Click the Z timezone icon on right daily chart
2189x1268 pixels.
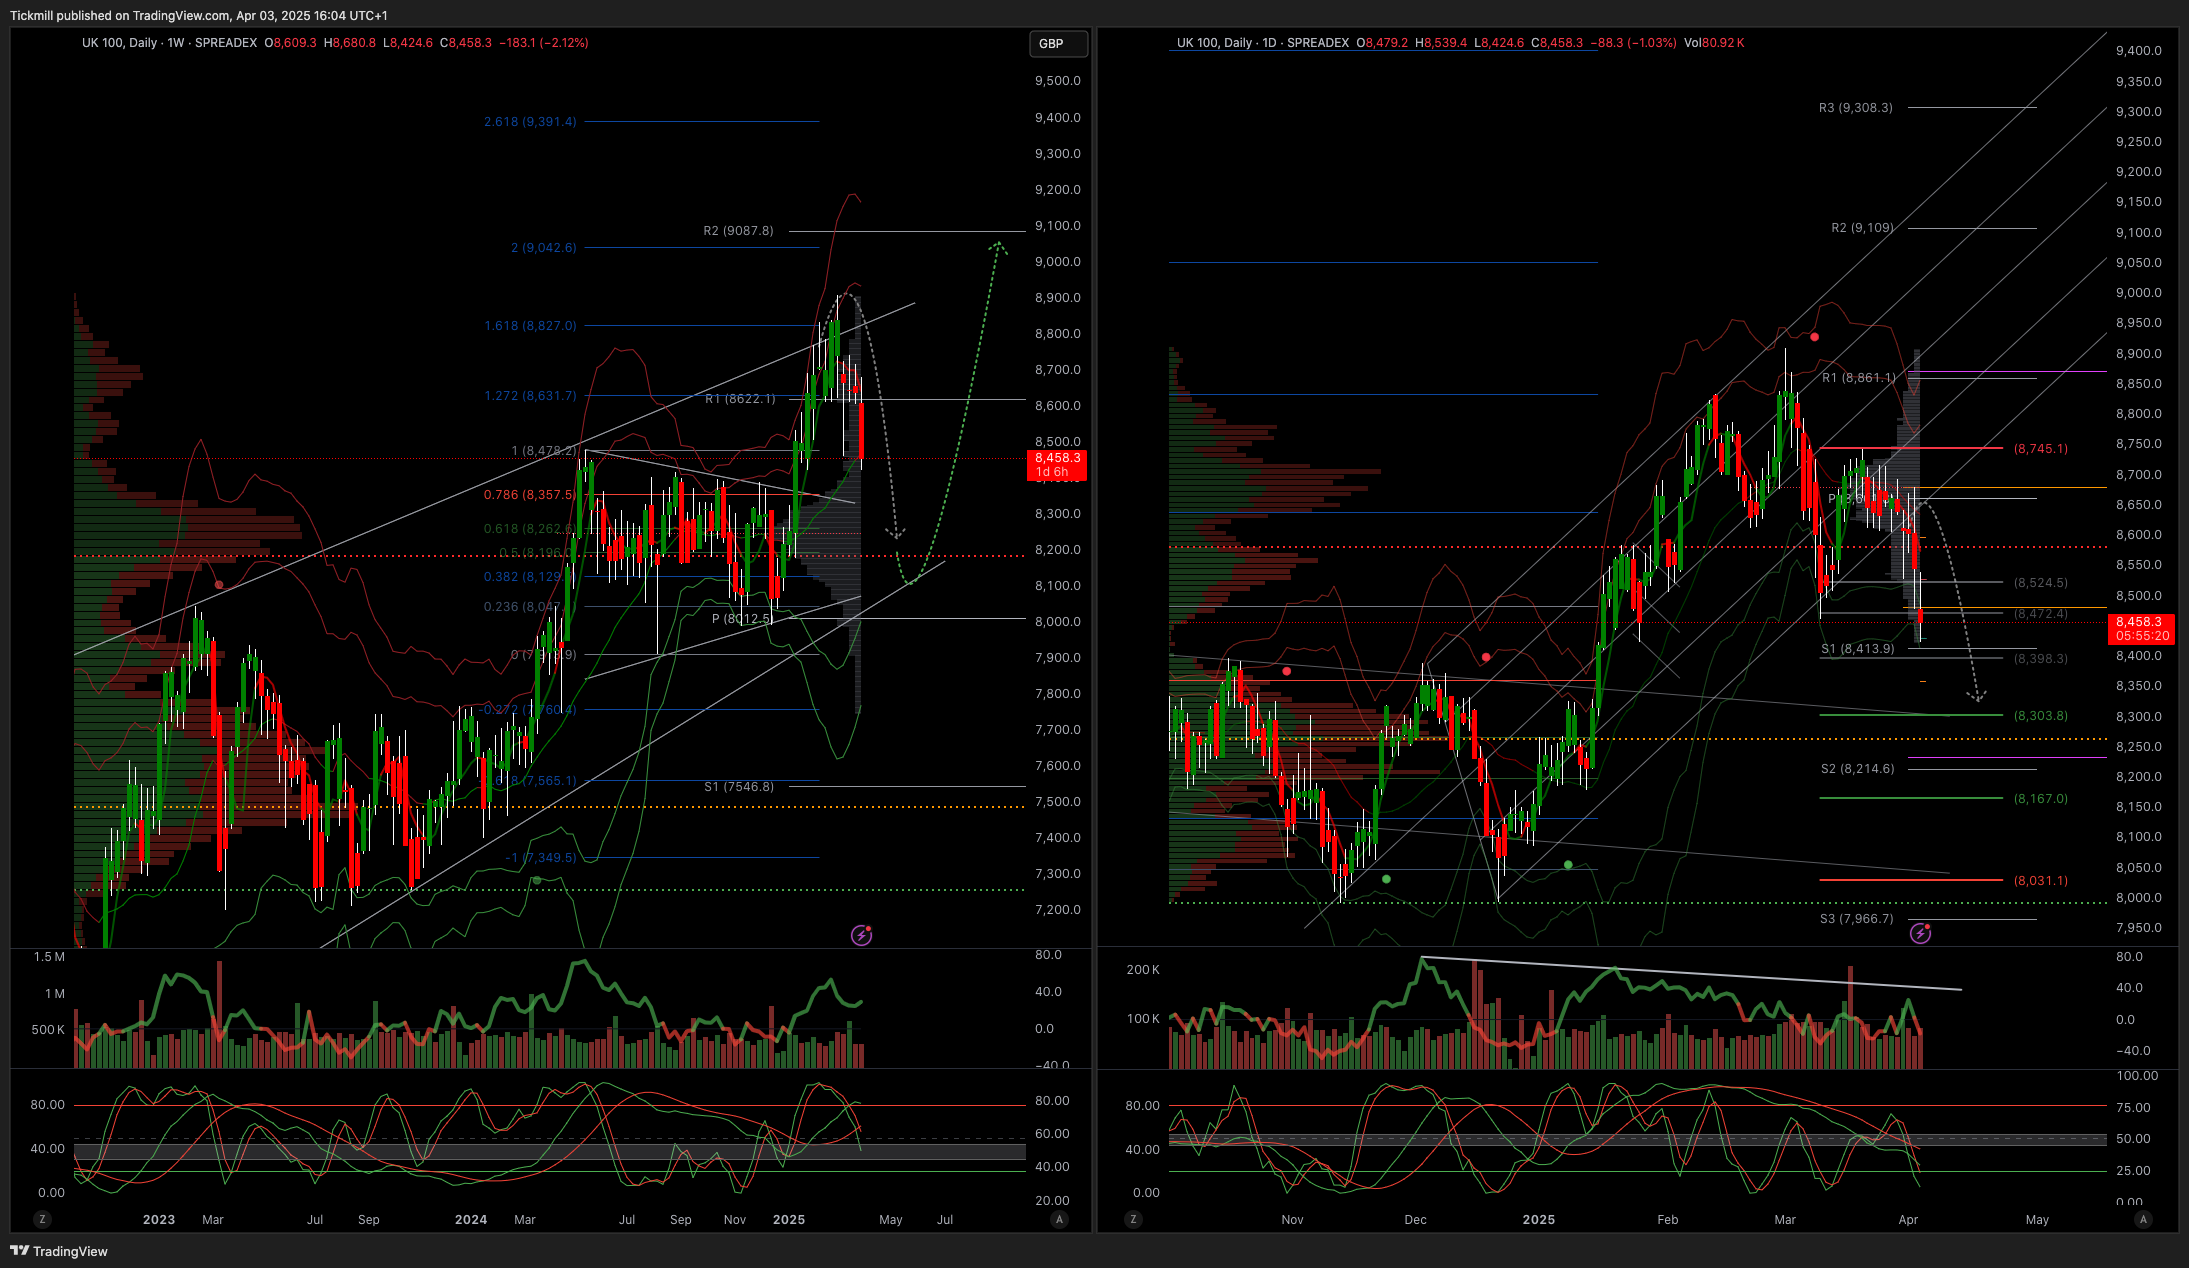click(1133, 1219)
